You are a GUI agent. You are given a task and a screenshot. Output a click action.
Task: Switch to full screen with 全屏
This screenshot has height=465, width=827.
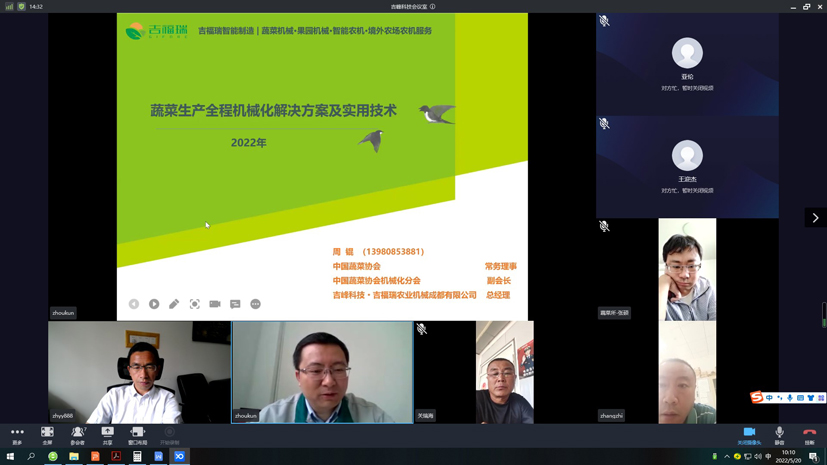(47, 435)
